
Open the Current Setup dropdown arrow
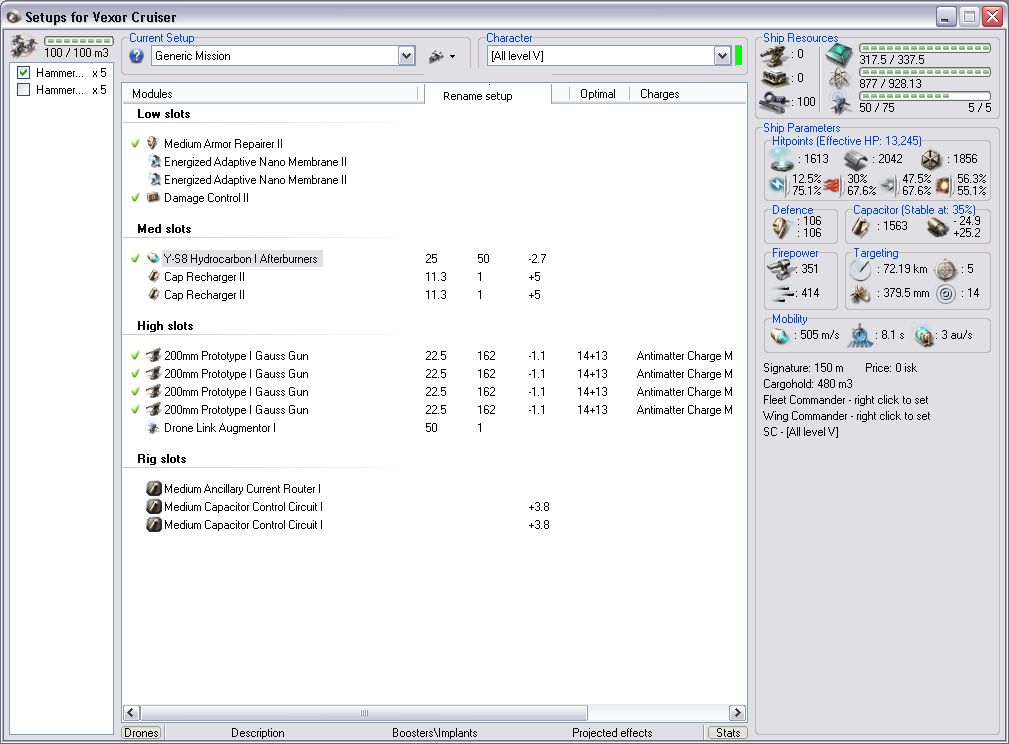407,56
